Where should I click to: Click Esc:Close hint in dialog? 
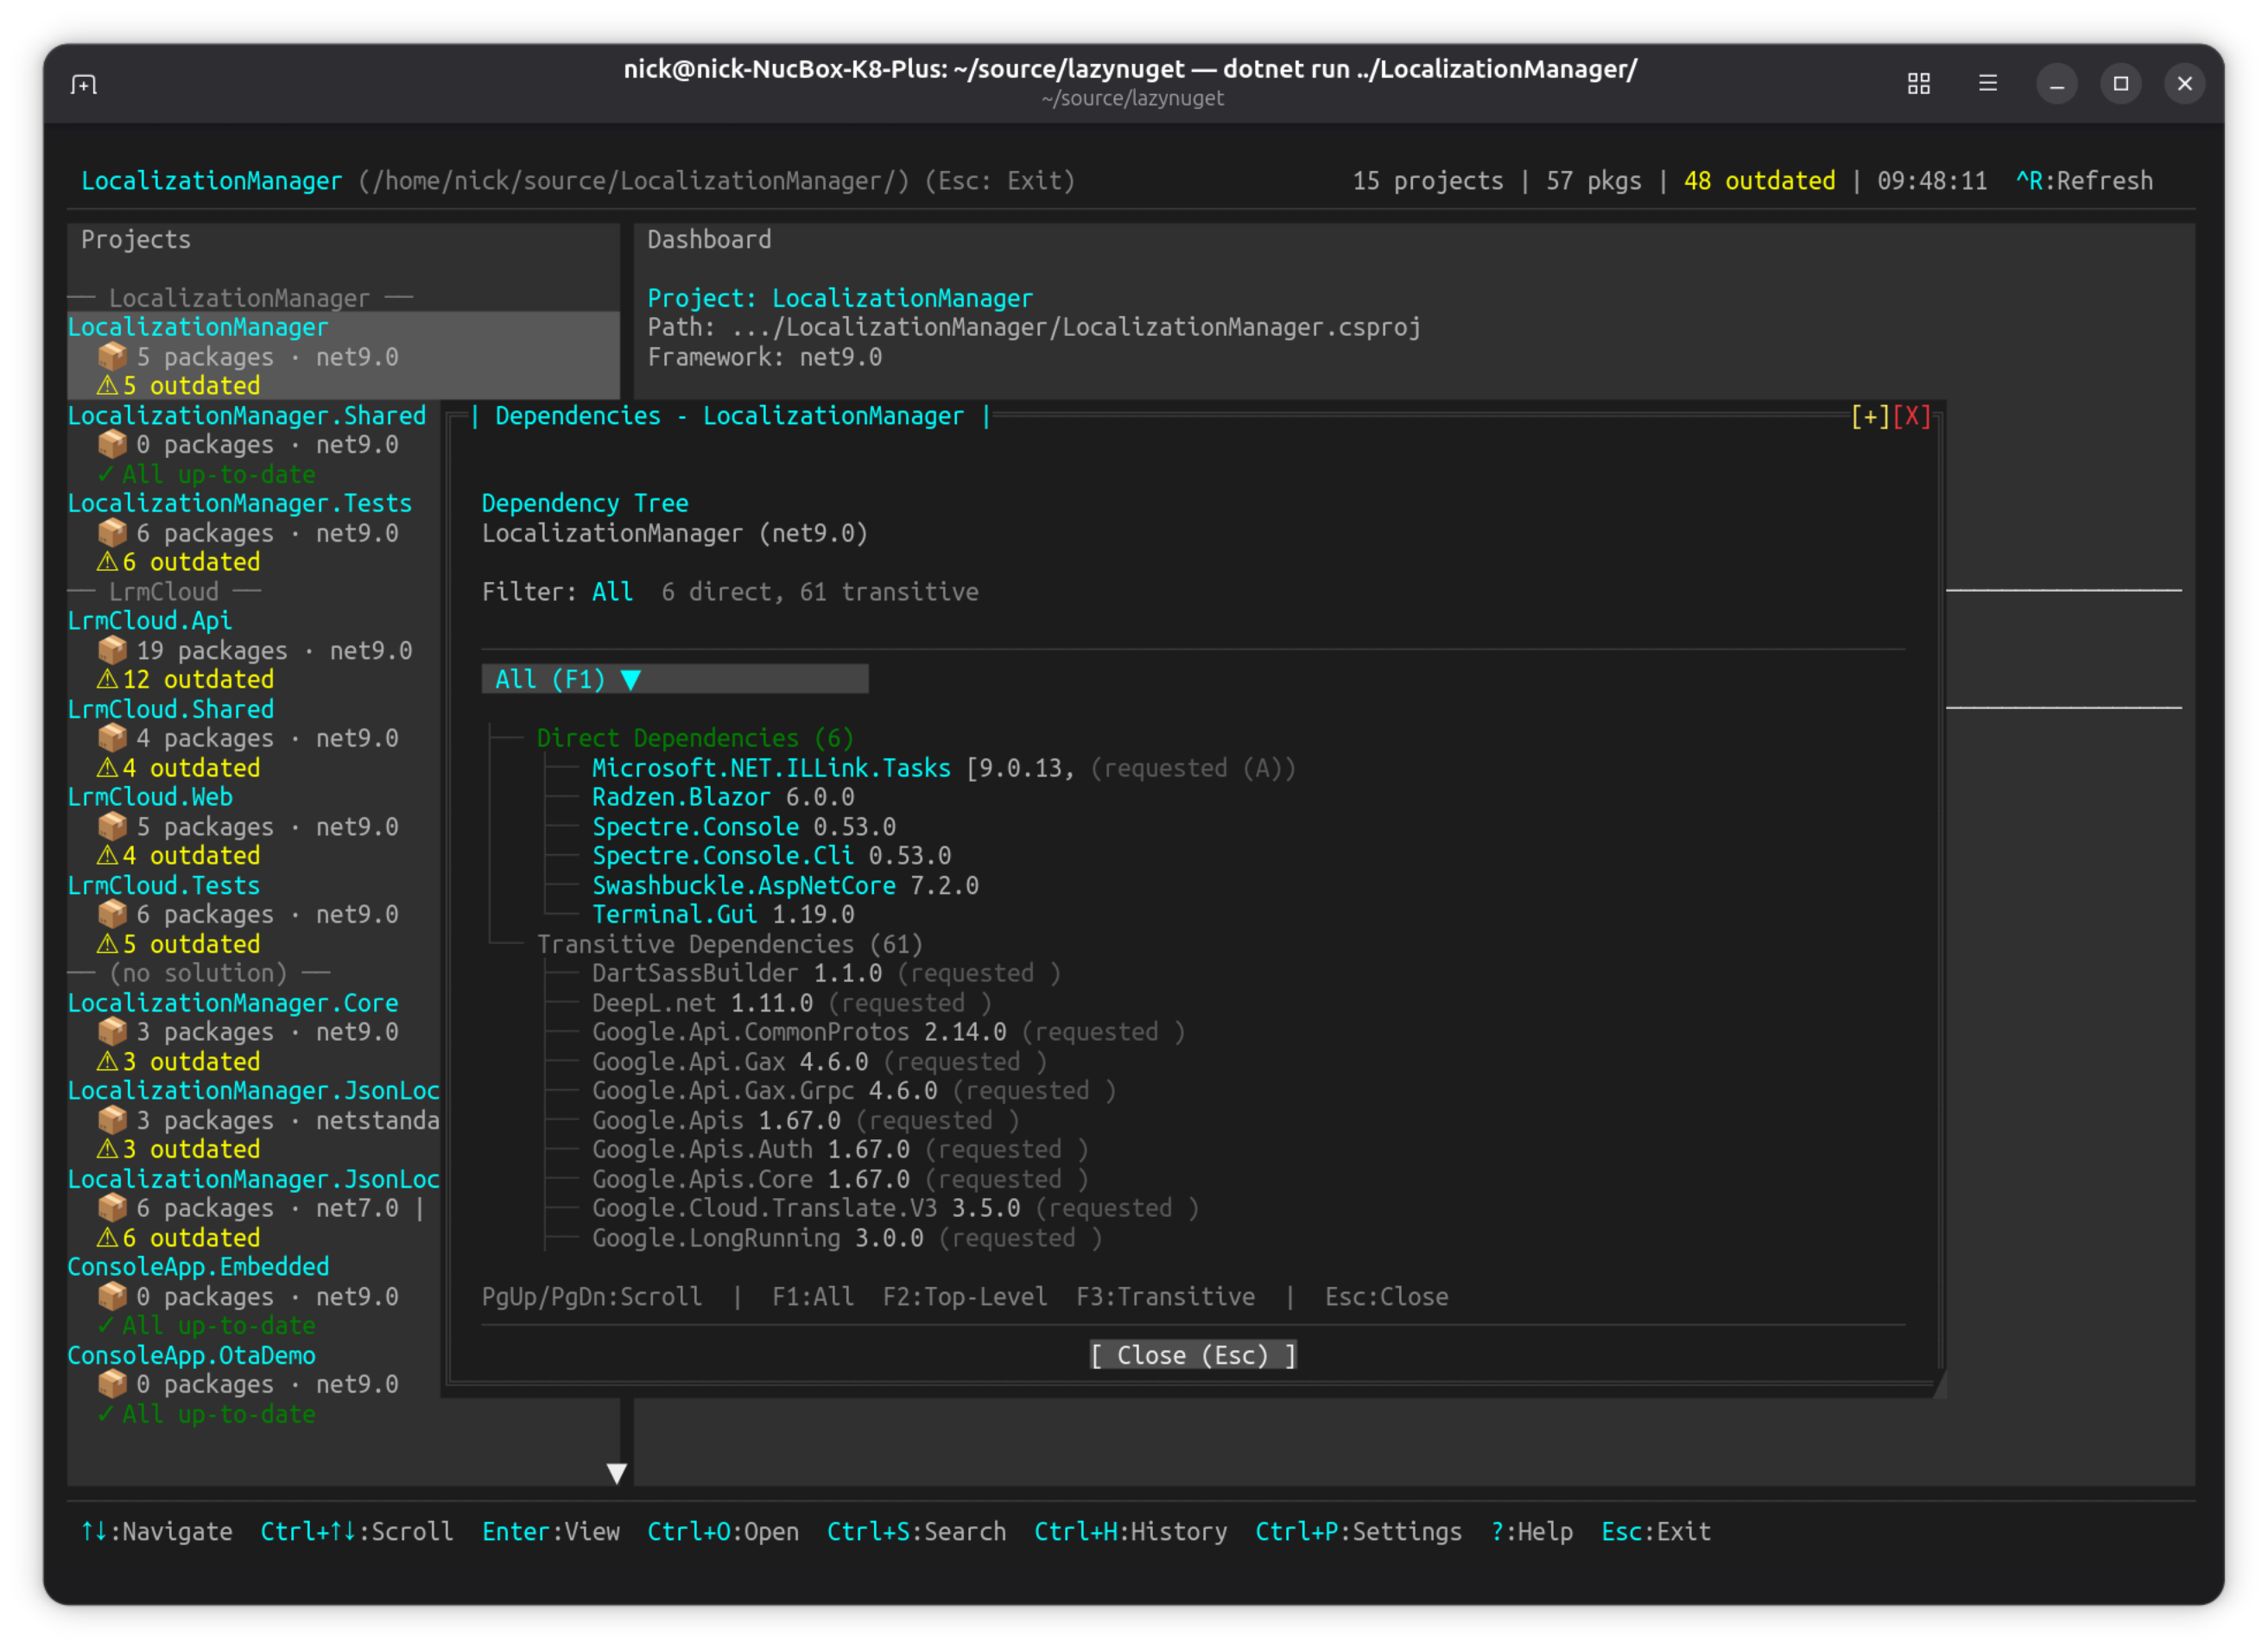pyautogui.click(x=1386, y=1297)
